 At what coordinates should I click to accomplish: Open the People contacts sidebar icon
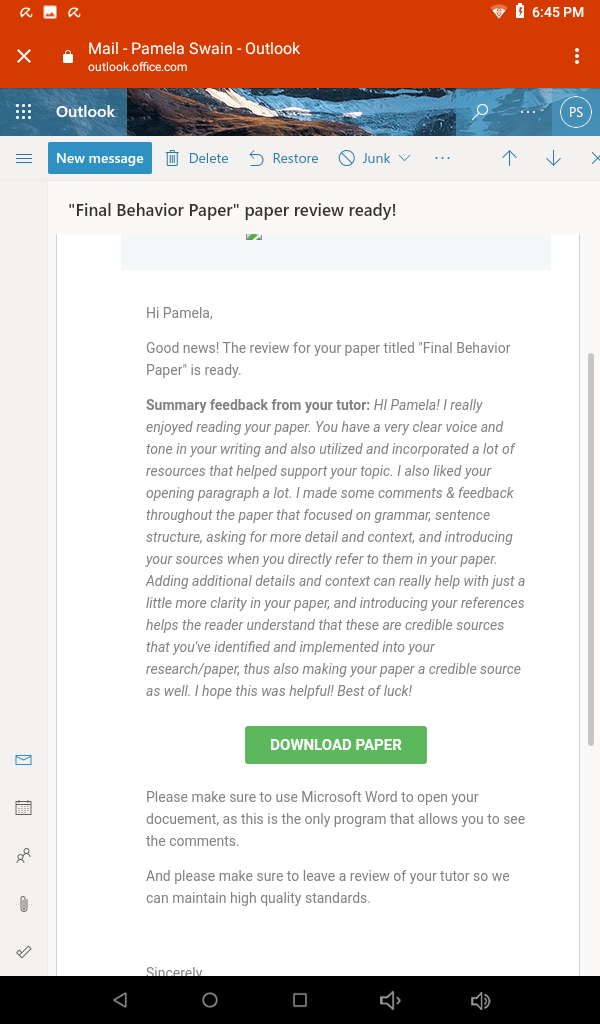pyautogui.click(x=24, y=856)
